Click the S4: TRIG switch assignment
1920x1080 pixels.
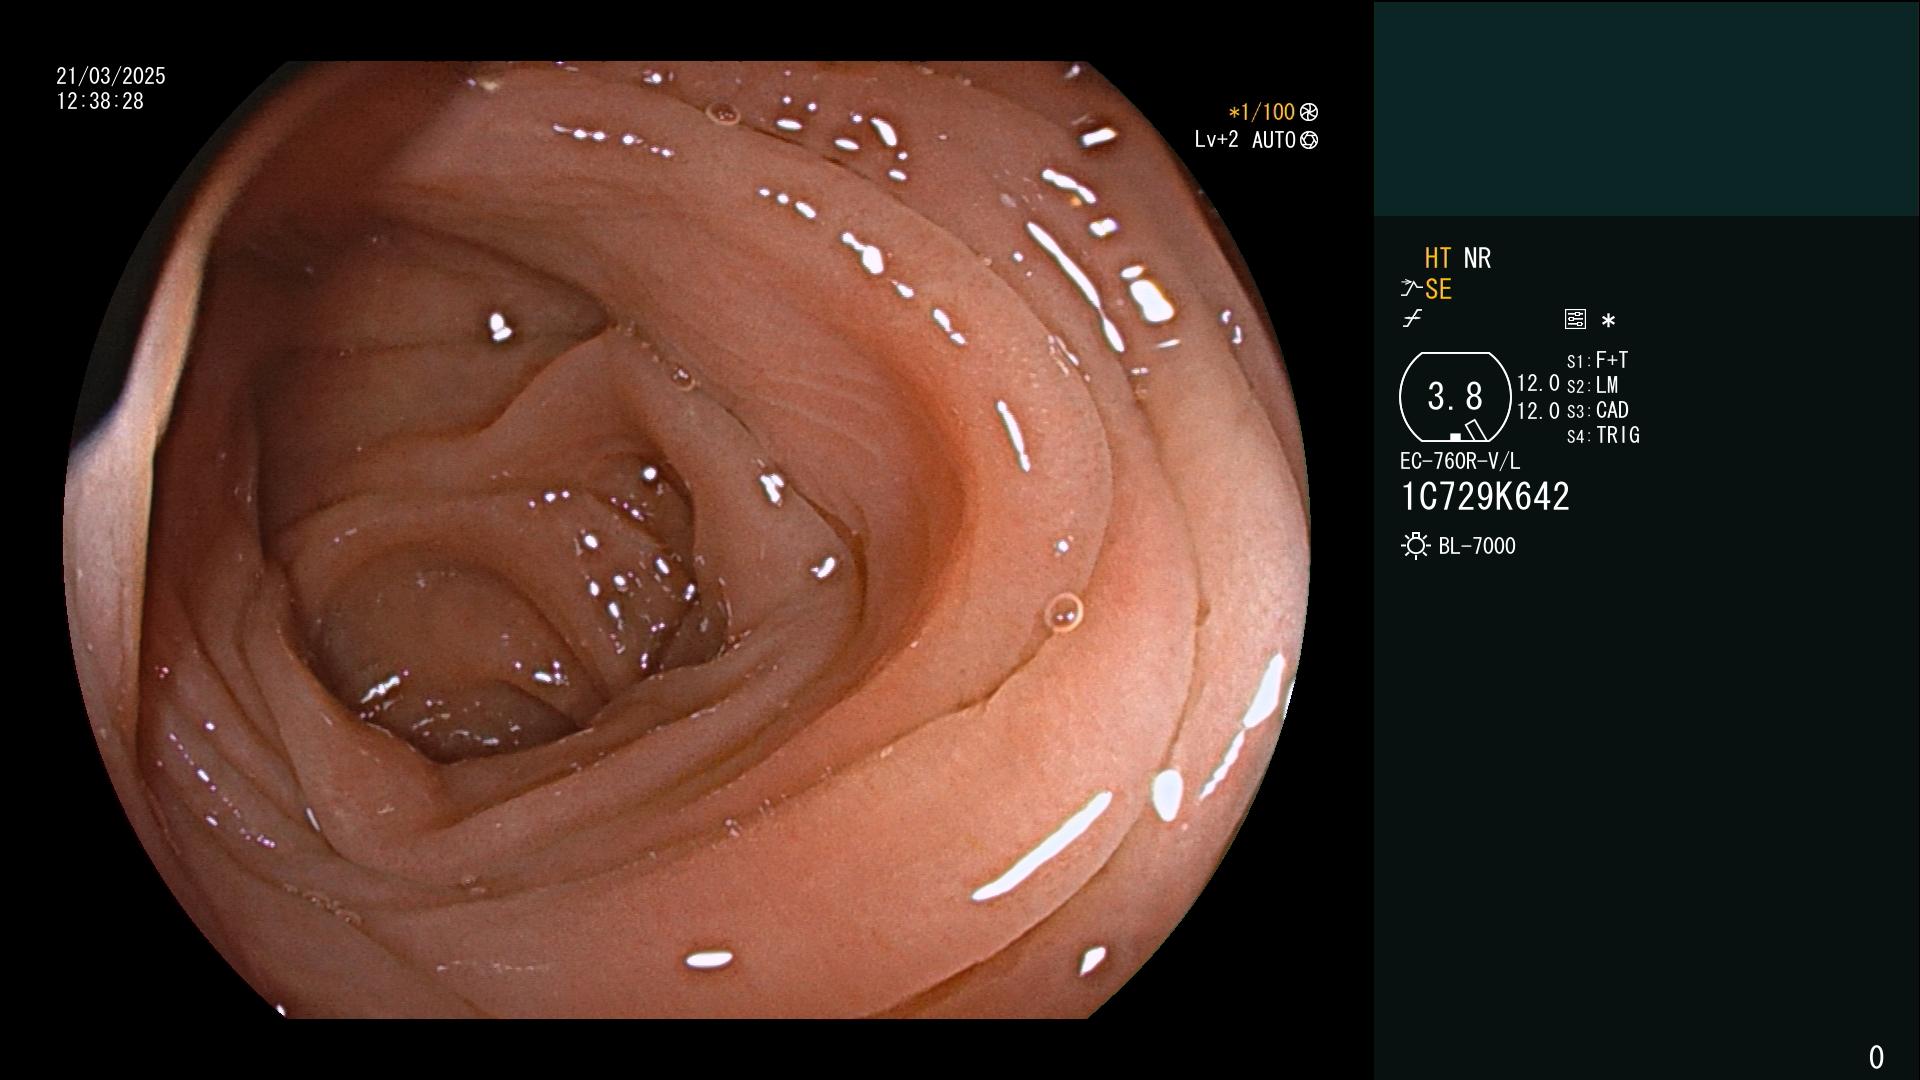(x=1603, y=435)
